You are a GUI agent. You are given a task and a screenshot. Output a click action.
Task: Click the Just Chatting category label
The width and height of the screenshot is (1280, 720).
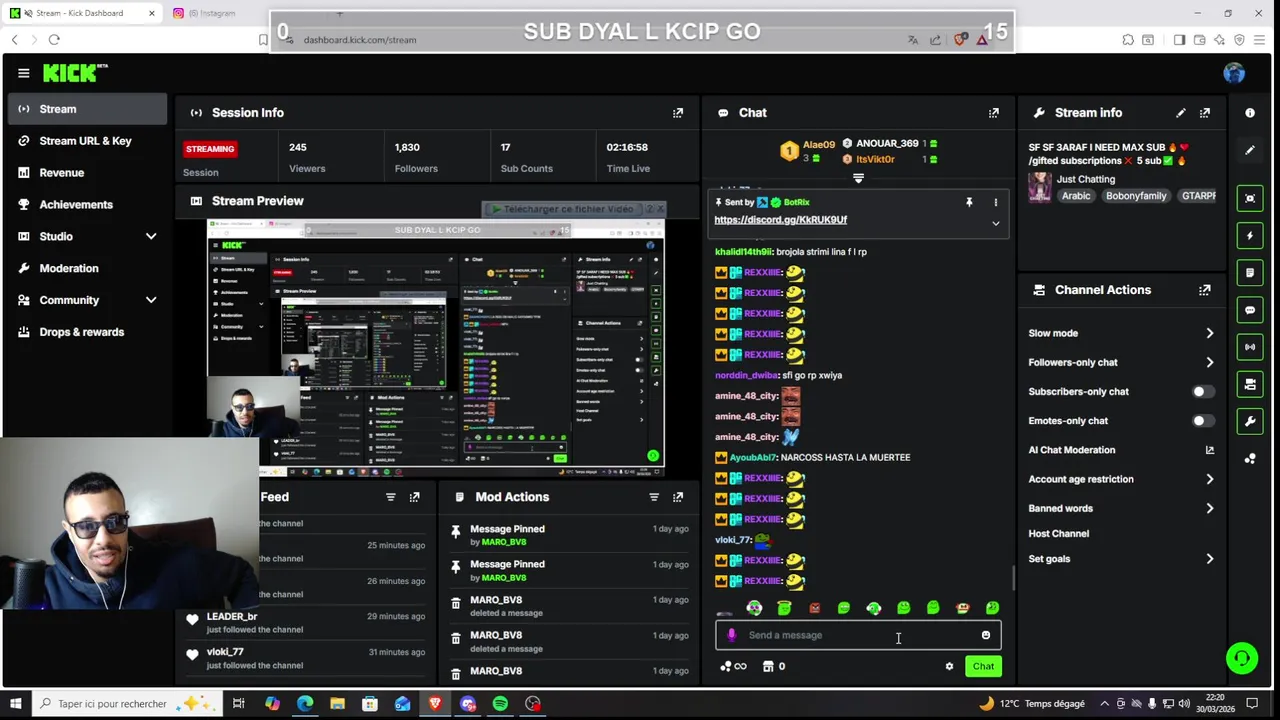point(1085,180)
